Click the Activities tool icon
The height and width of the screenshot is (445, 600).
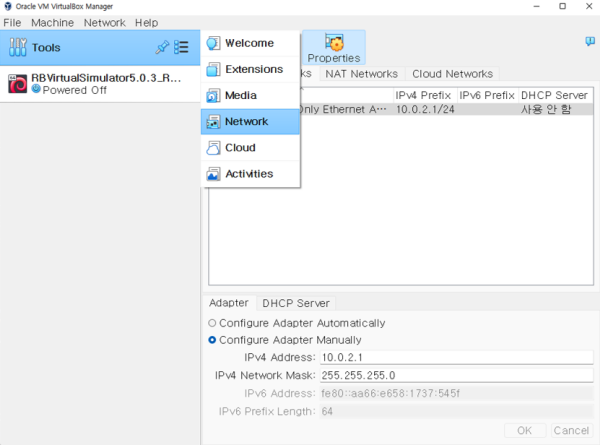(x=213, y=174)
